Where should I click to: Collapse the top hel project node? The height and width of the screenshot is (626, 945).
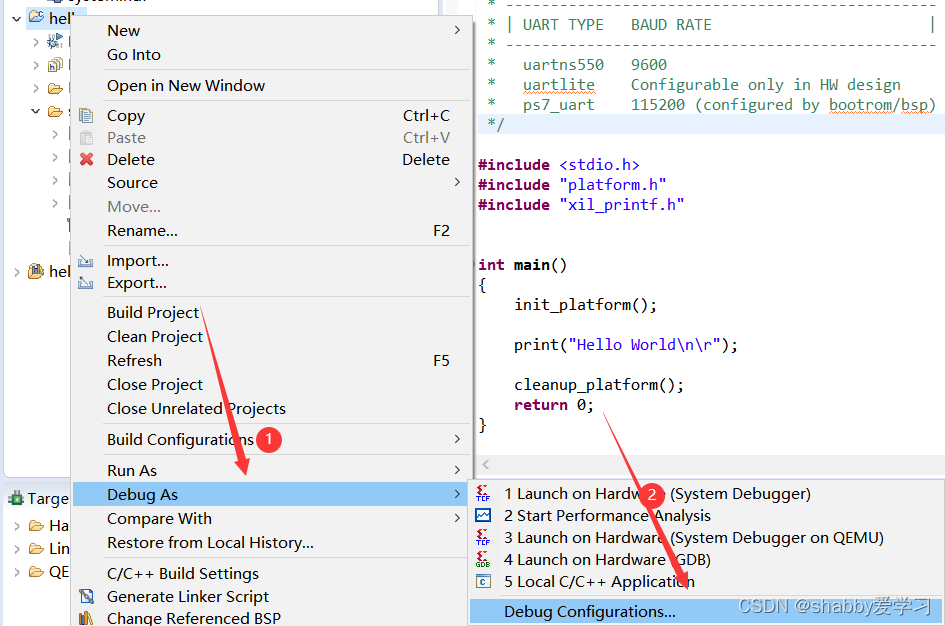tap(16, 19)
